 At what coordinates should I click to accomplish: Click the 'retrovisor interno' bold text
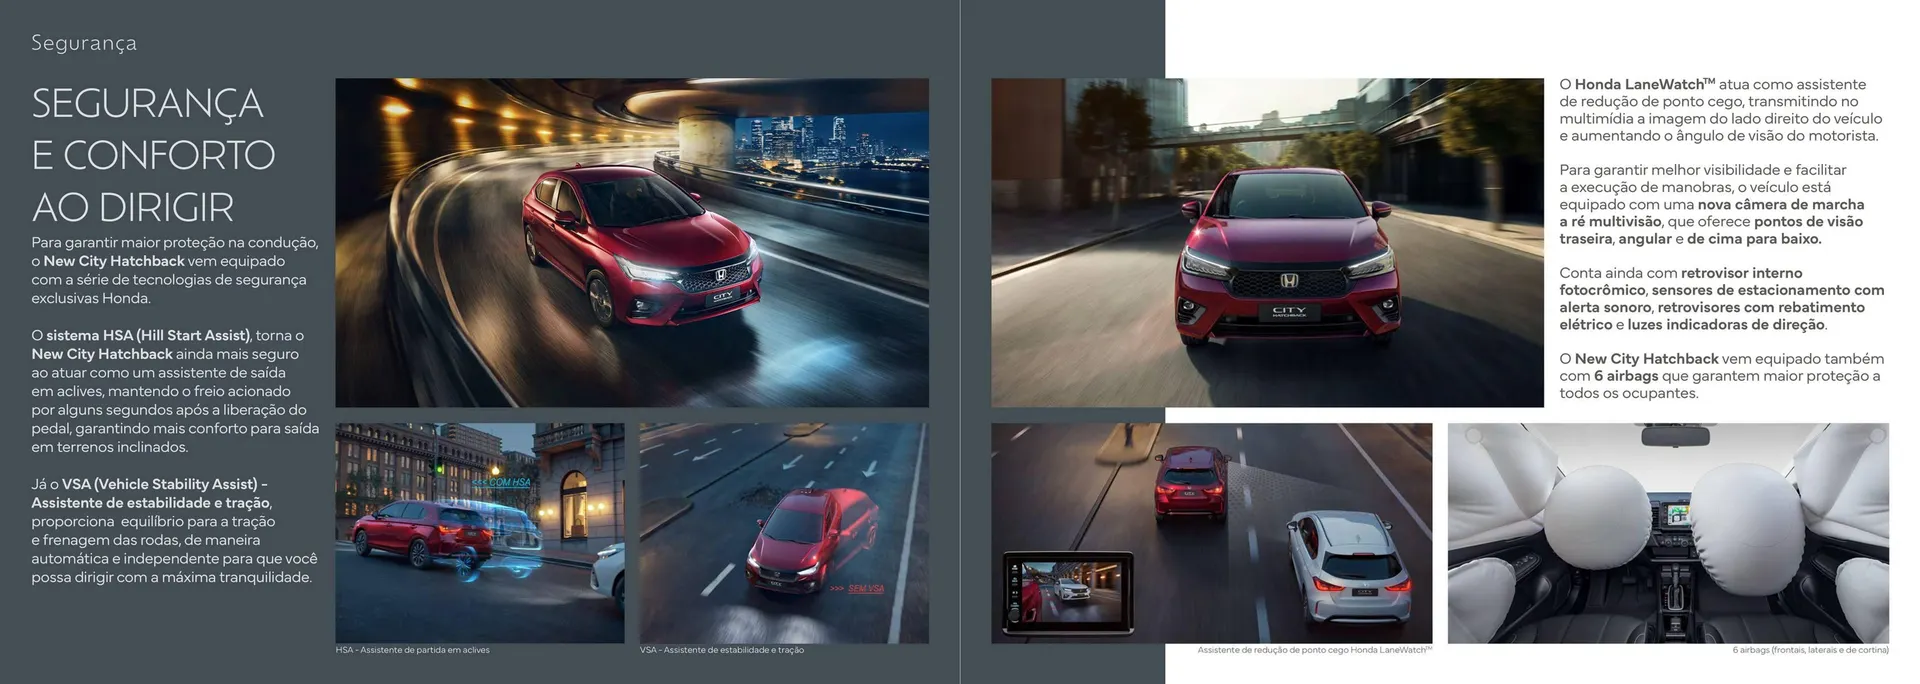point(1742,273)
